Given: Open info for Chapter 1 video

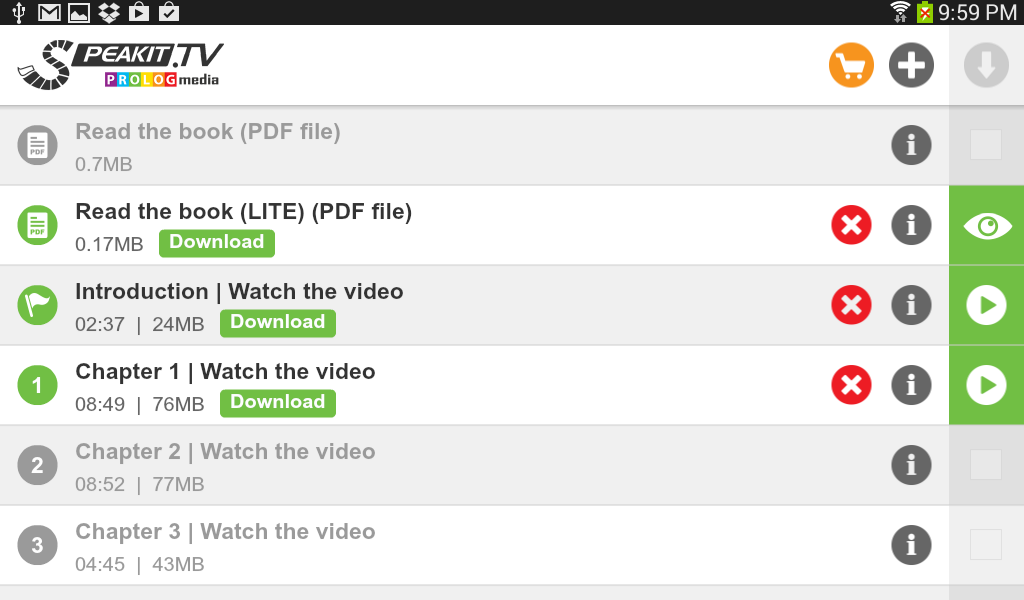Looking at the screenshot, I should point(911,385).
